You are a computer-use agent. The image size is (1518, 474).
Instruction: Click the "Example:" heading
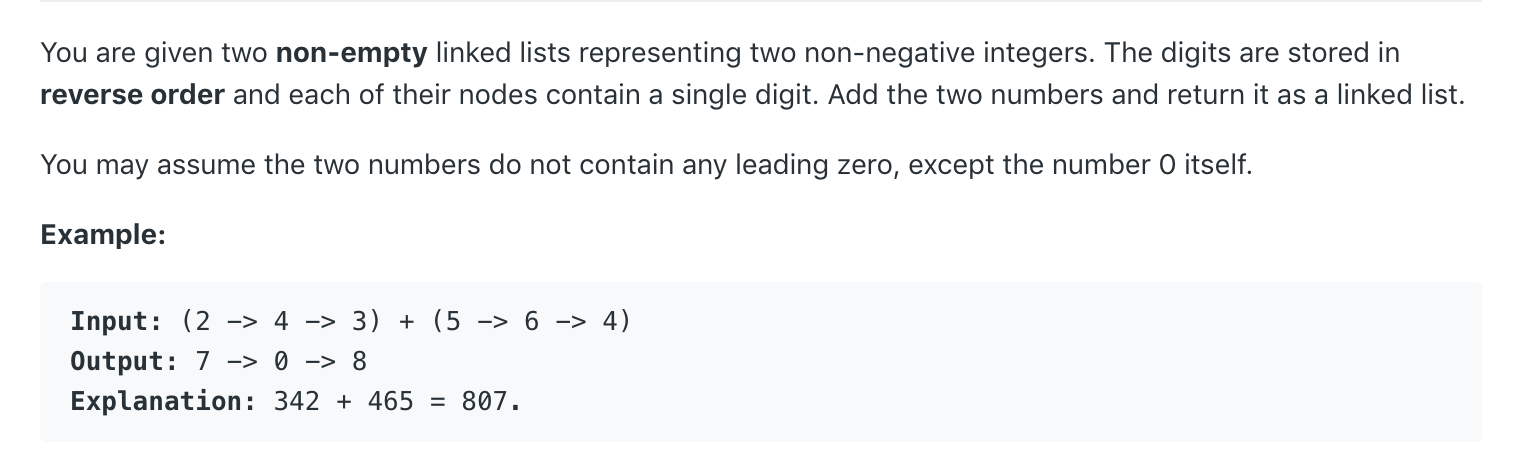[x=103, y=234]
